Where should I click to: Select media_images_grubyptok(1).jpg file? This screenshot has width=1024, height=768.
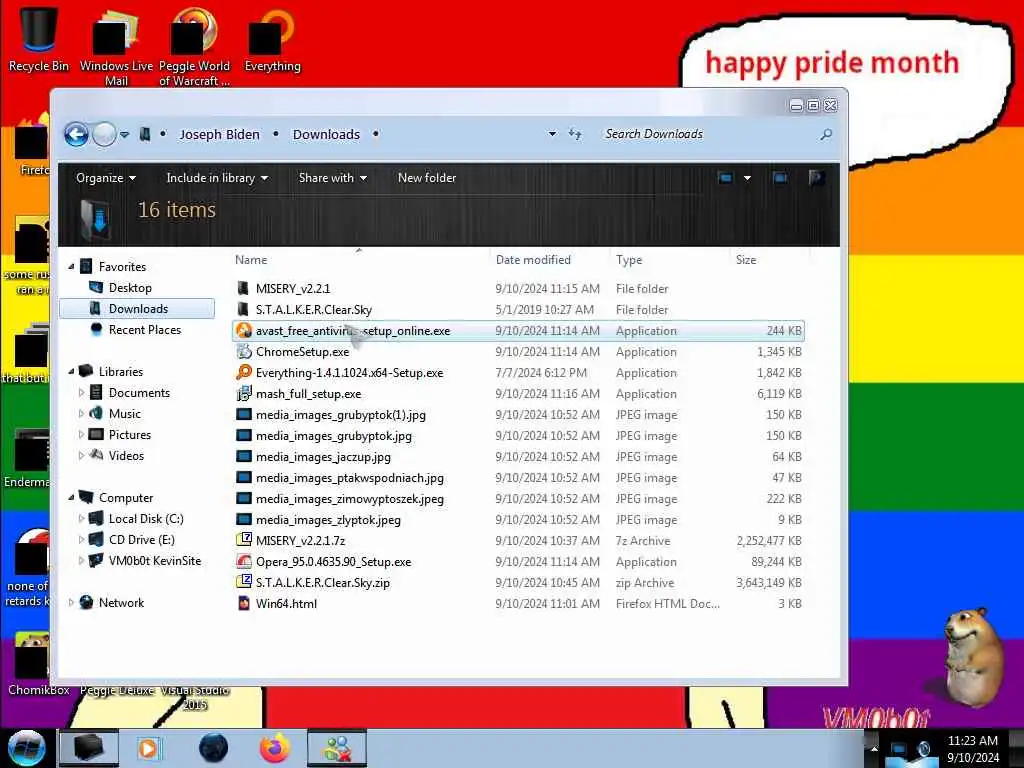click(340, 415)
